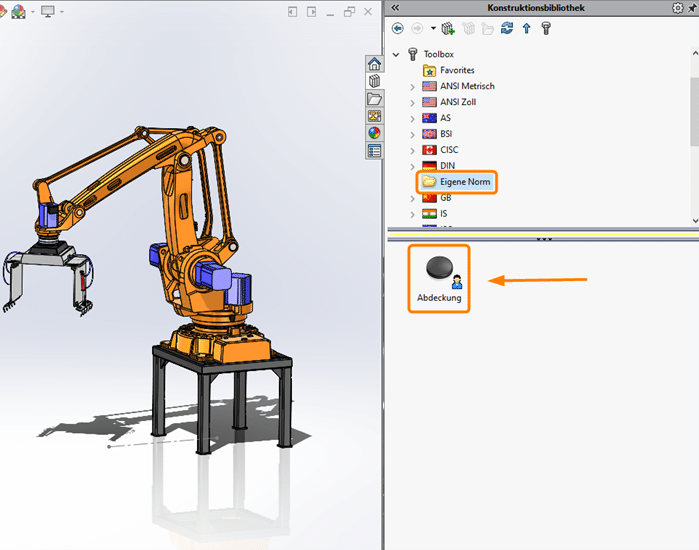Select the Toolbox root entry
This screenshot has width=699, height=550.
[439, 54]
